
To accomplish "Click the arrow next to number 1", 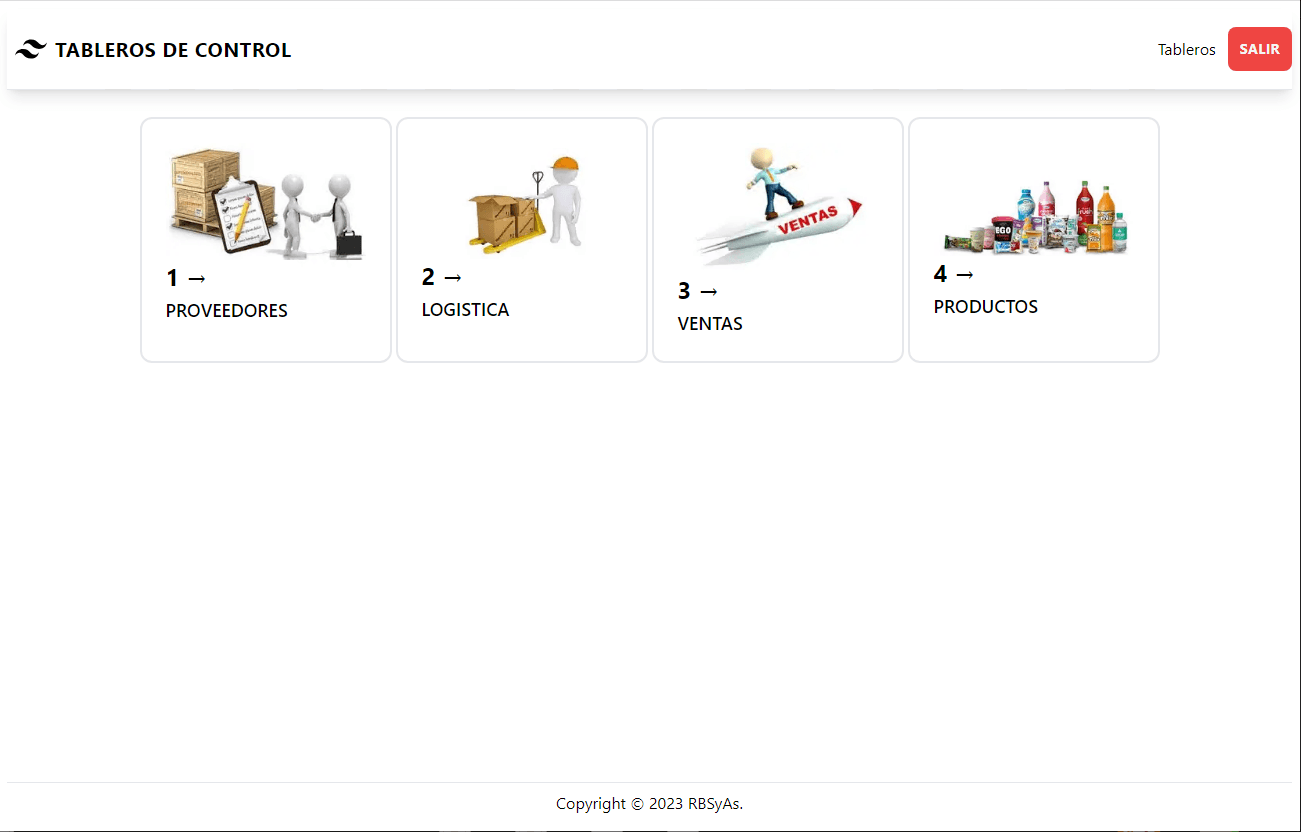I will tap(196, 279).
